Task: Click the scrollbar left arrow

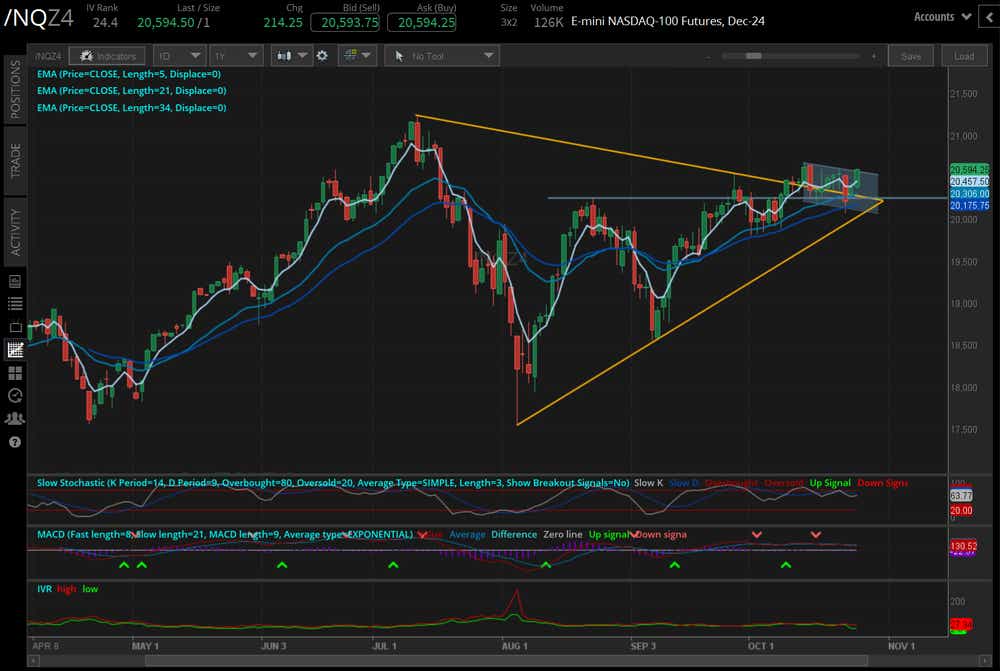Action: [33, 661]
